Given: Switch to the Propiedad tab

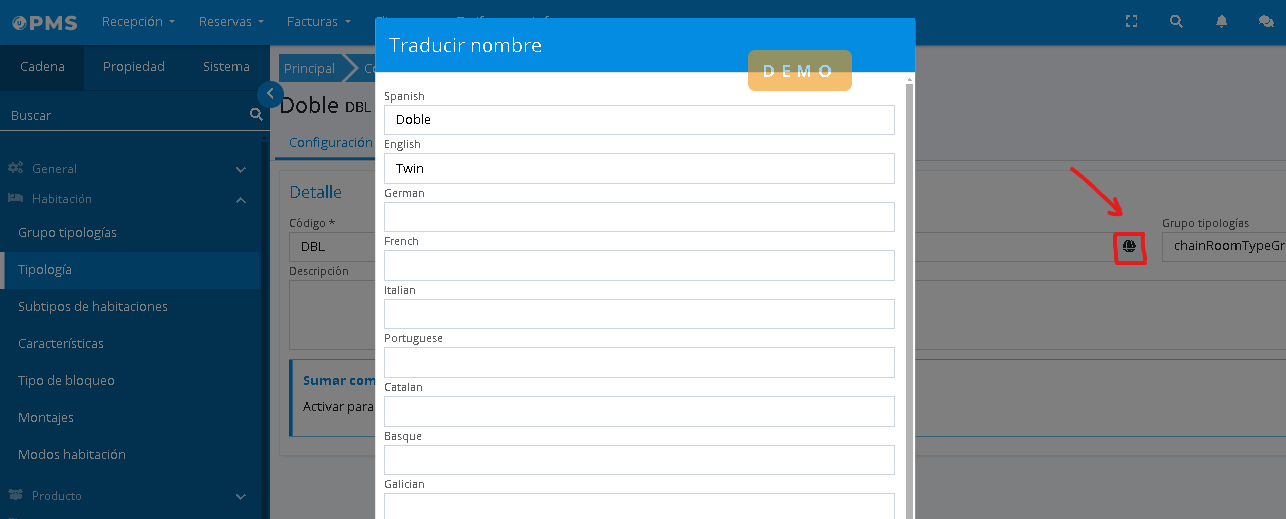Looking at the screenshot, I should point(133,67).
